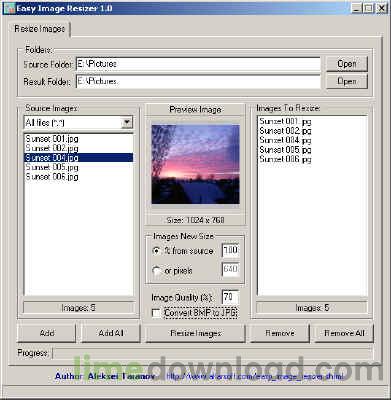
Task: Click the pixels value field
Action: click(x=230, y=269)
